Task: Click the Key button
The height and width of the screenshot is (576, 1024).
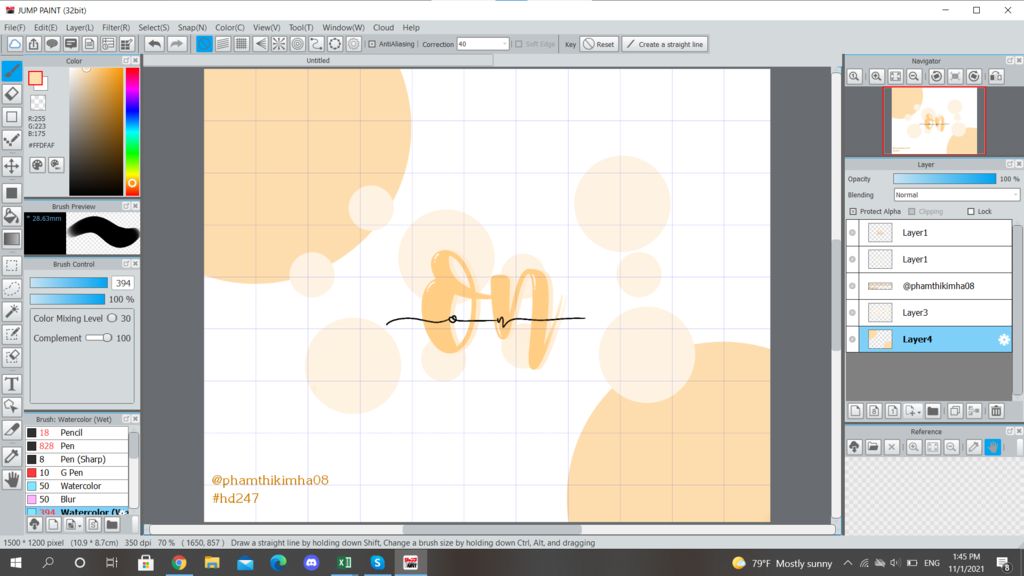Action: 570,44
